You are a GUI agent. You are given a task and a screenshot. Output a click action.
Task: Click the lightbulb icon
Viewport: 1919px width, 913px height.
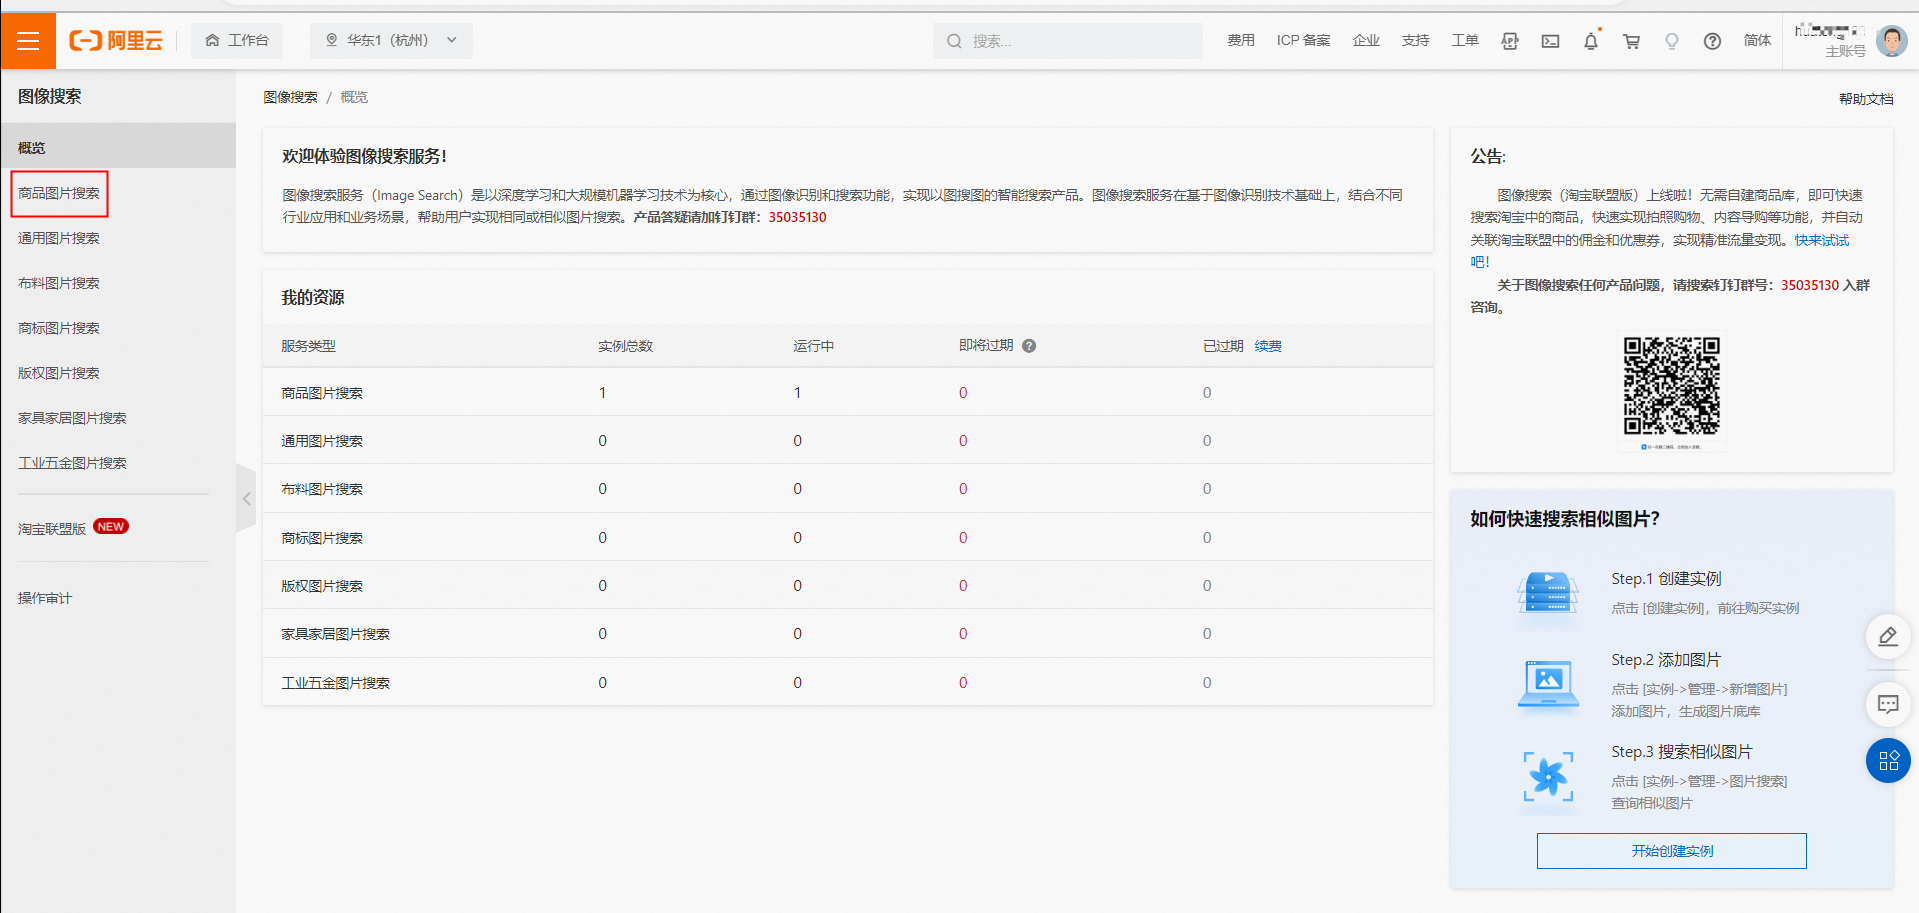click(x=1672, y=41)
